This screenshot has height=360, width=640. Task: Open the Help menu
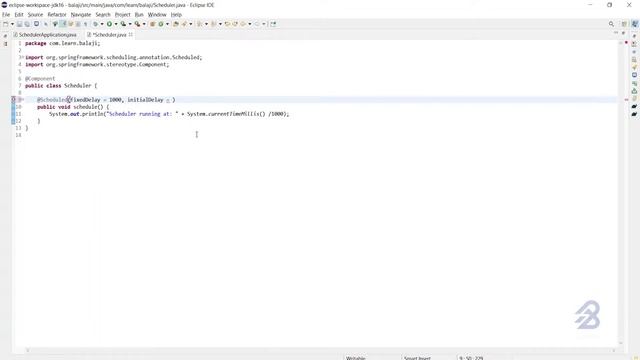click(x=176, y=15)
